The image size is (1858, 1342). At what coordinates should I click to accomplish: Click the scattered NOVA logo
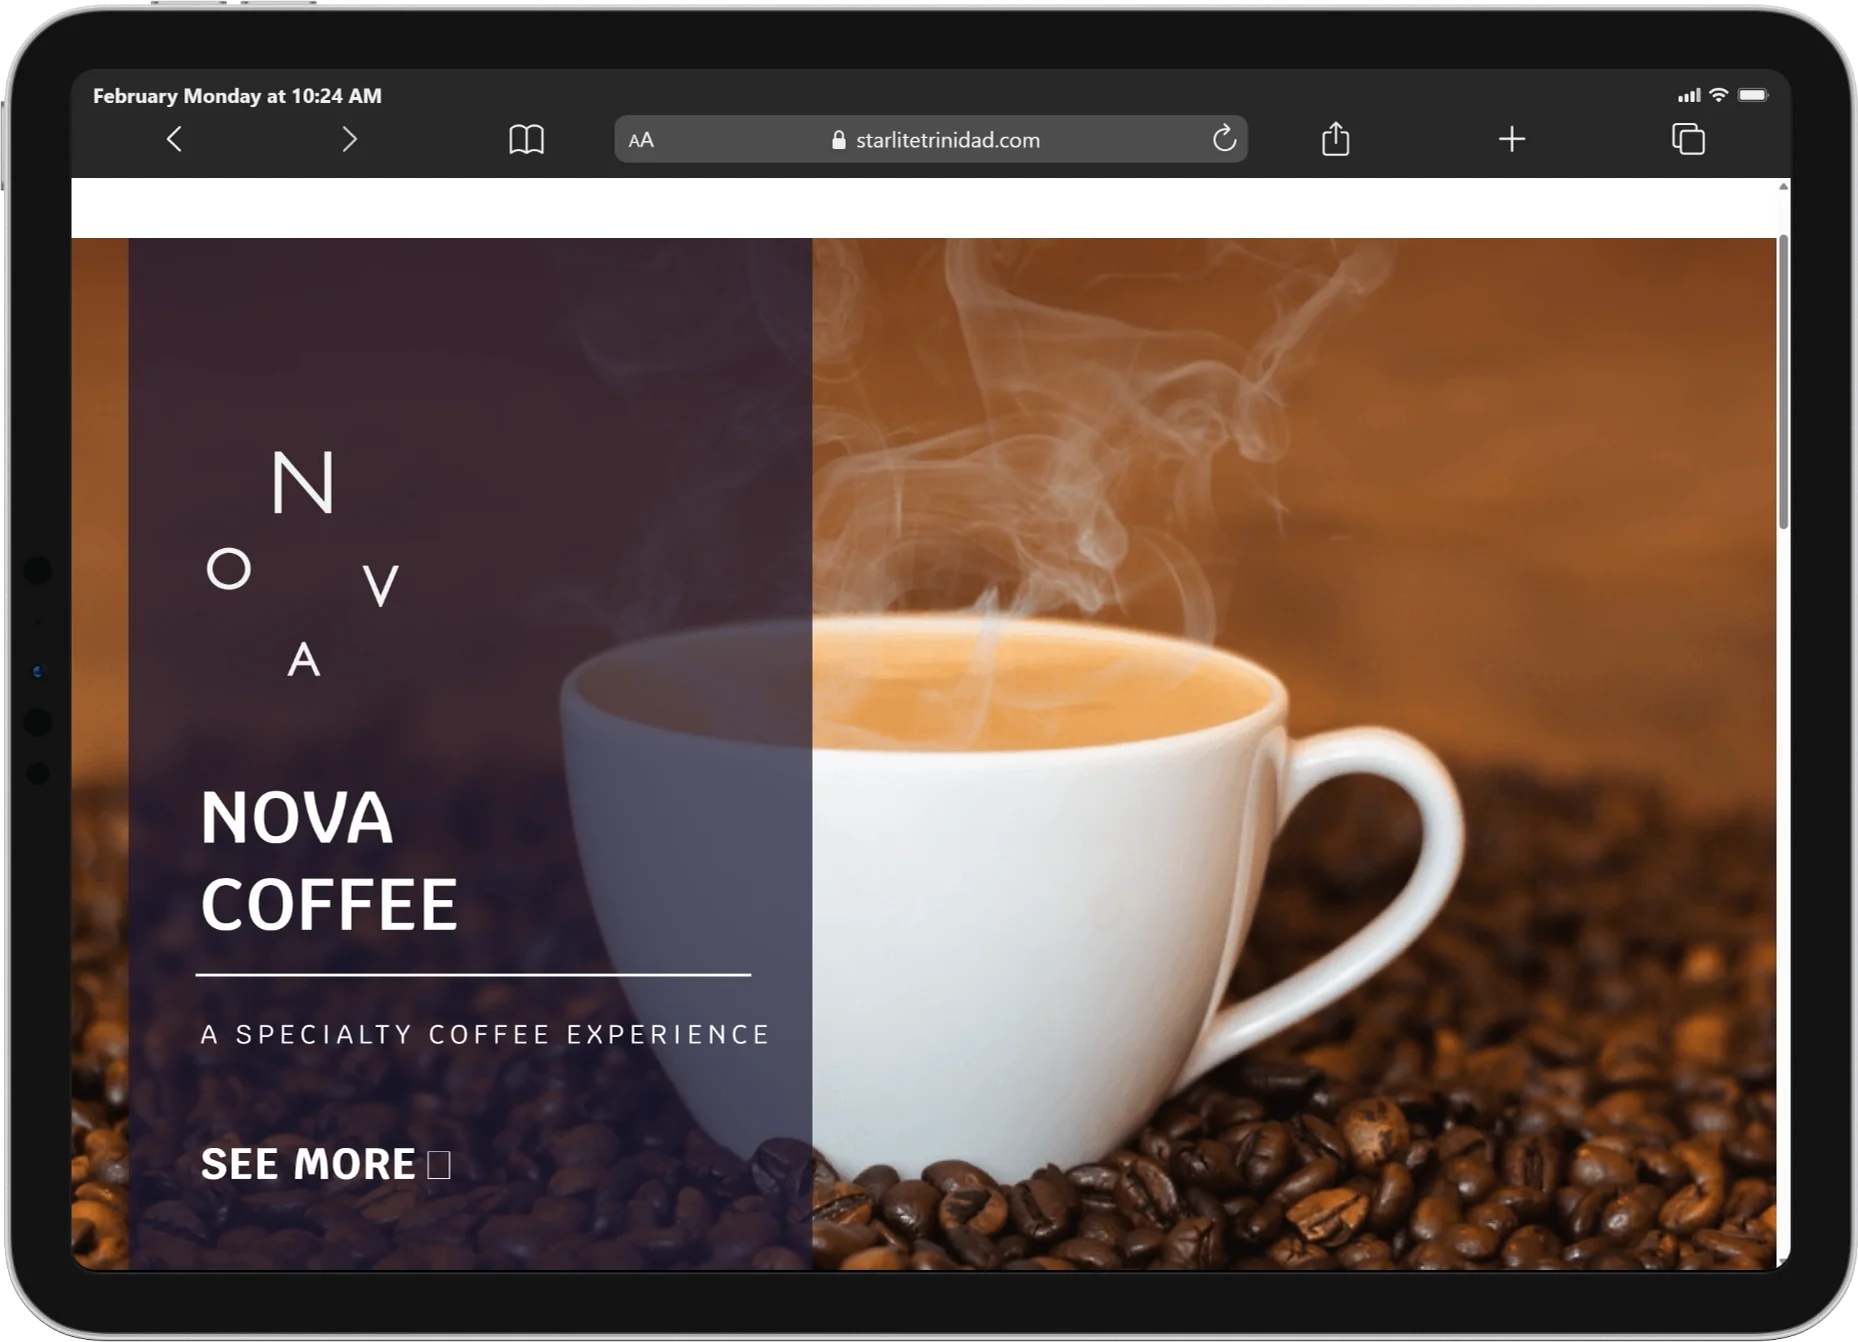pyautogui.click(x=302, y=564)
